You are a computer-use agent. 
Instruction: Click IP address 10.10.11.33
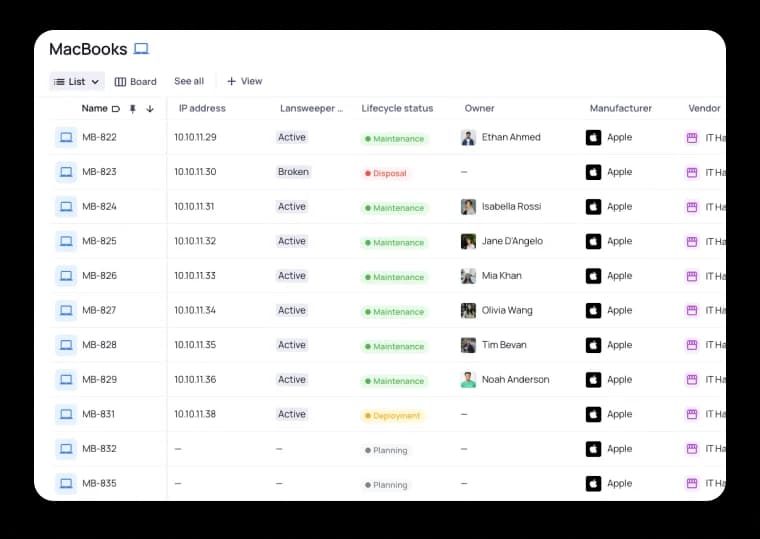195,275
